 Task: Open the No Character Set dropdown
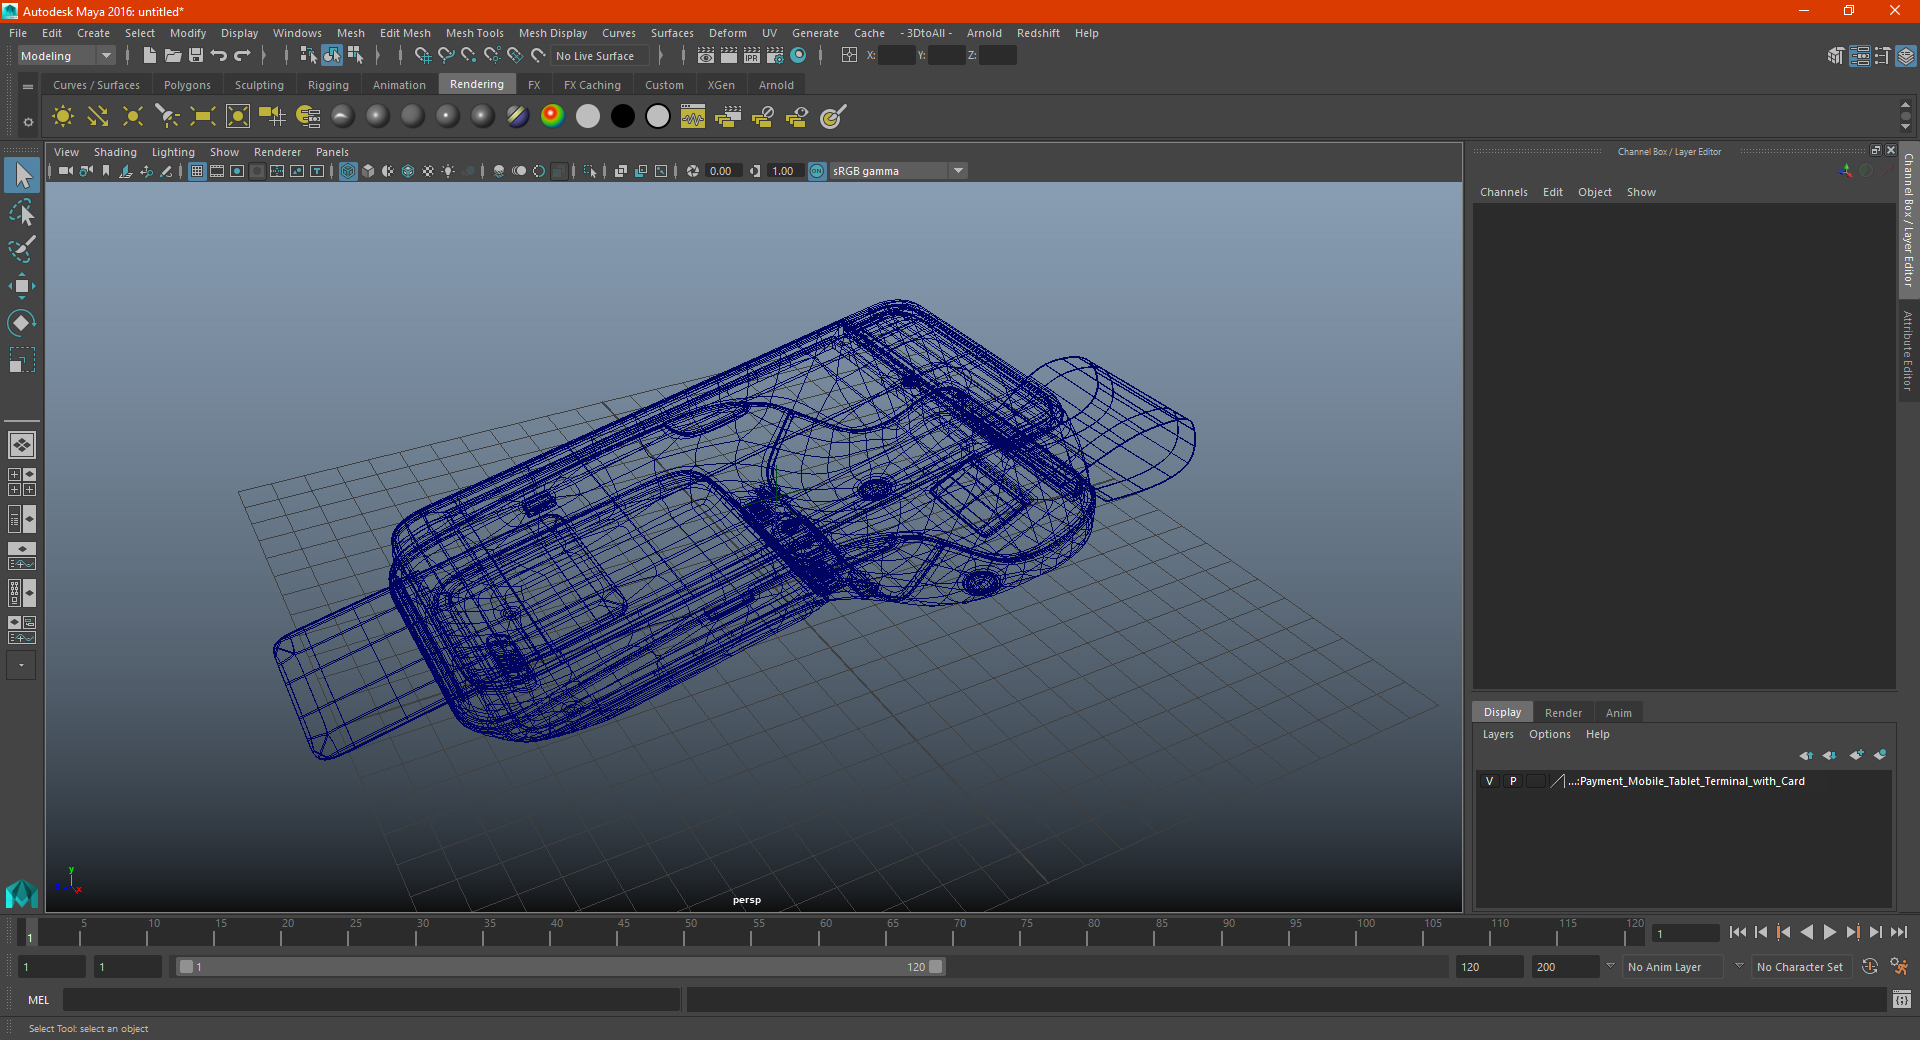coord(1800,967)
